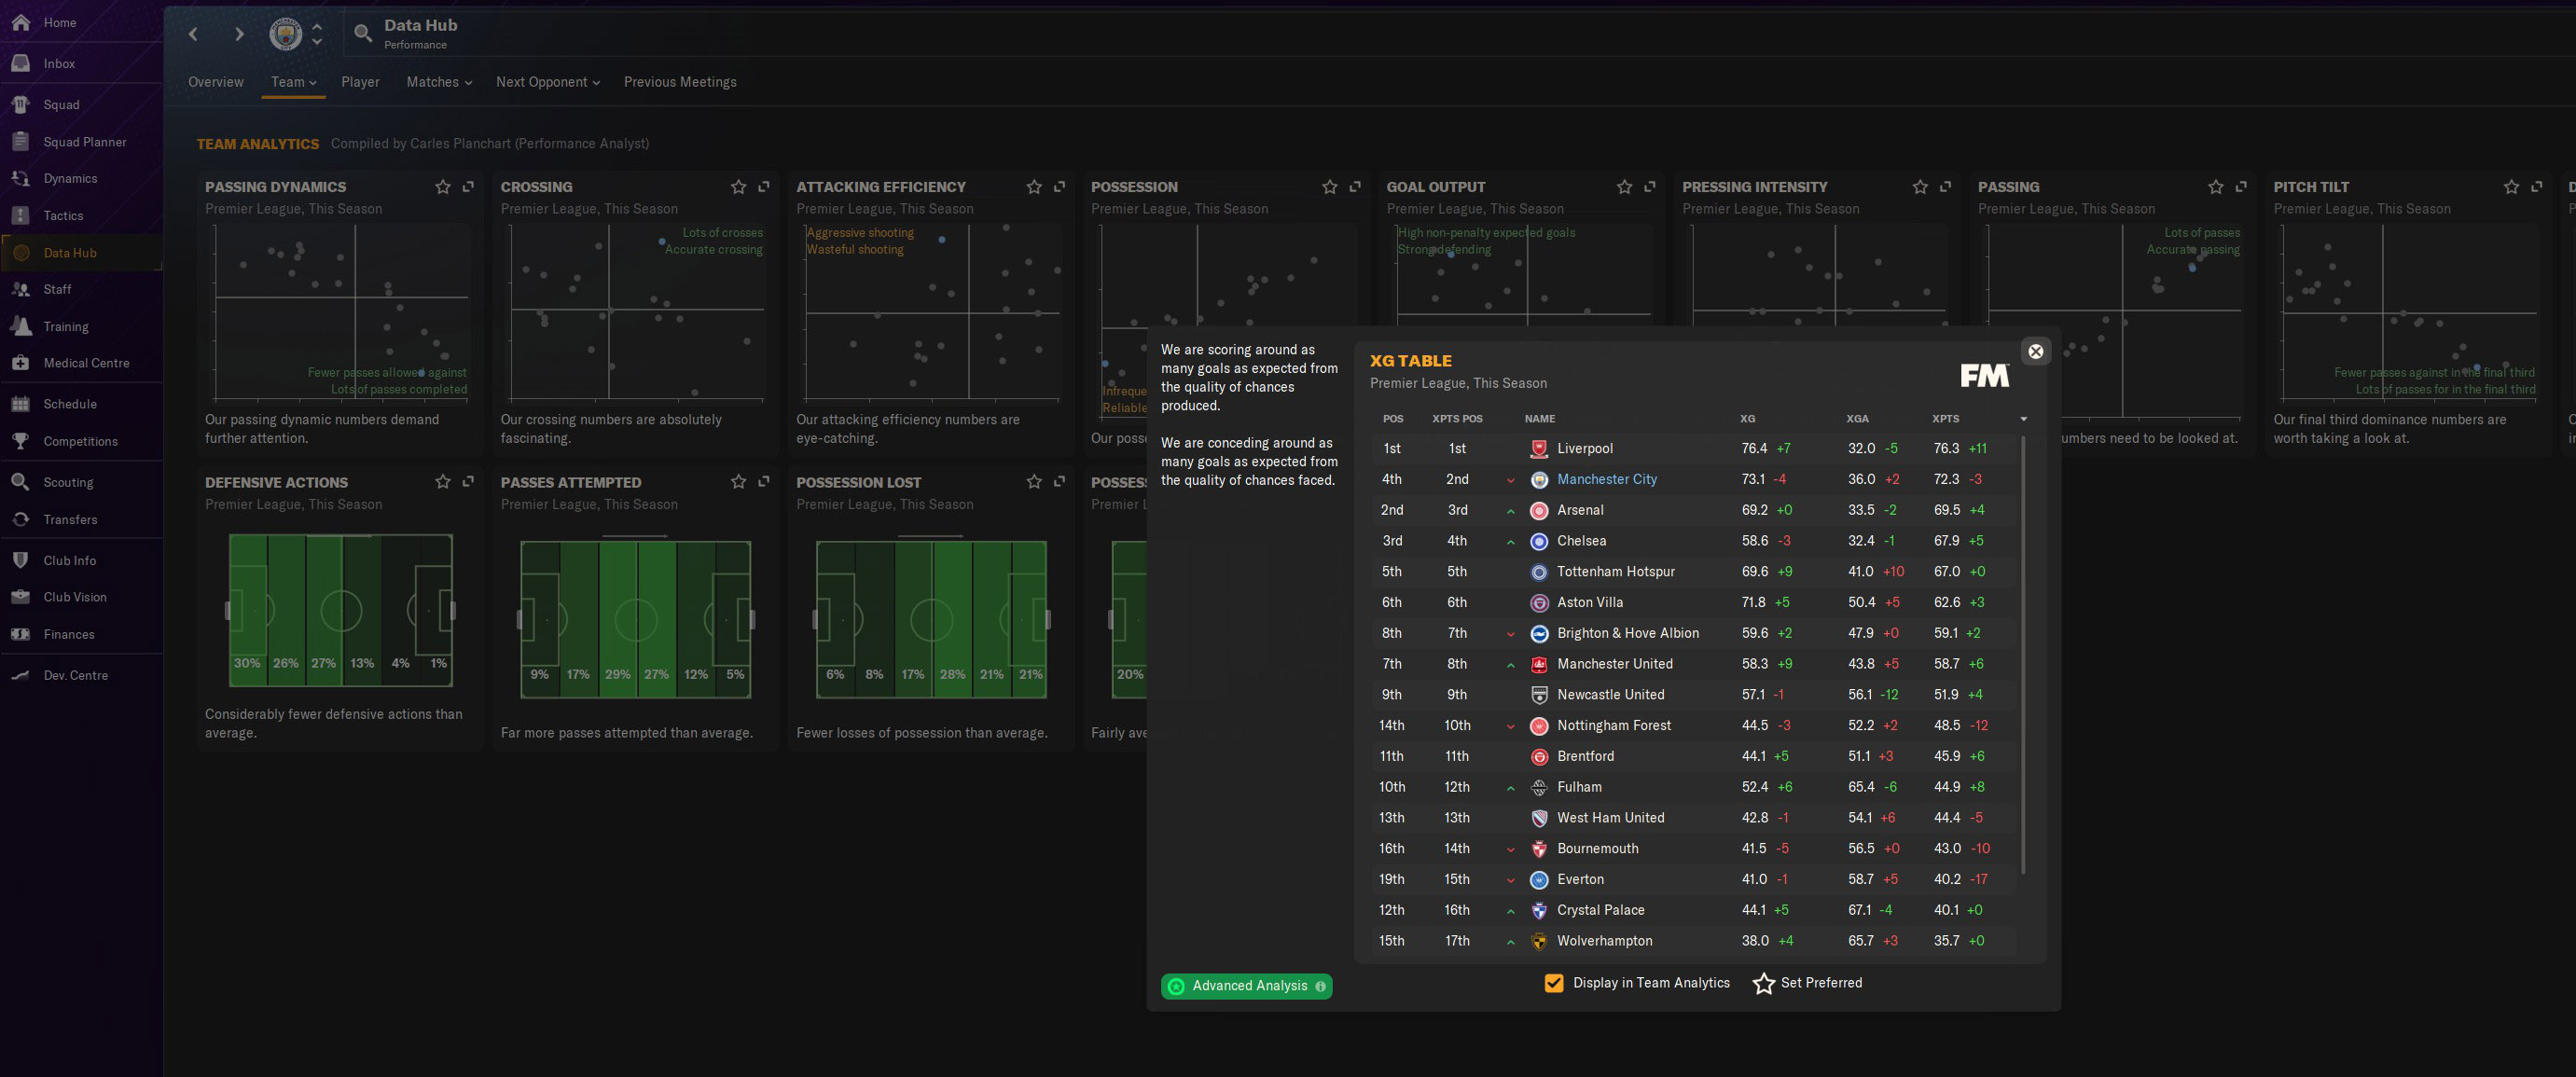
Task: Click the Staff icon in sidebar
Action: pos(20,289)
